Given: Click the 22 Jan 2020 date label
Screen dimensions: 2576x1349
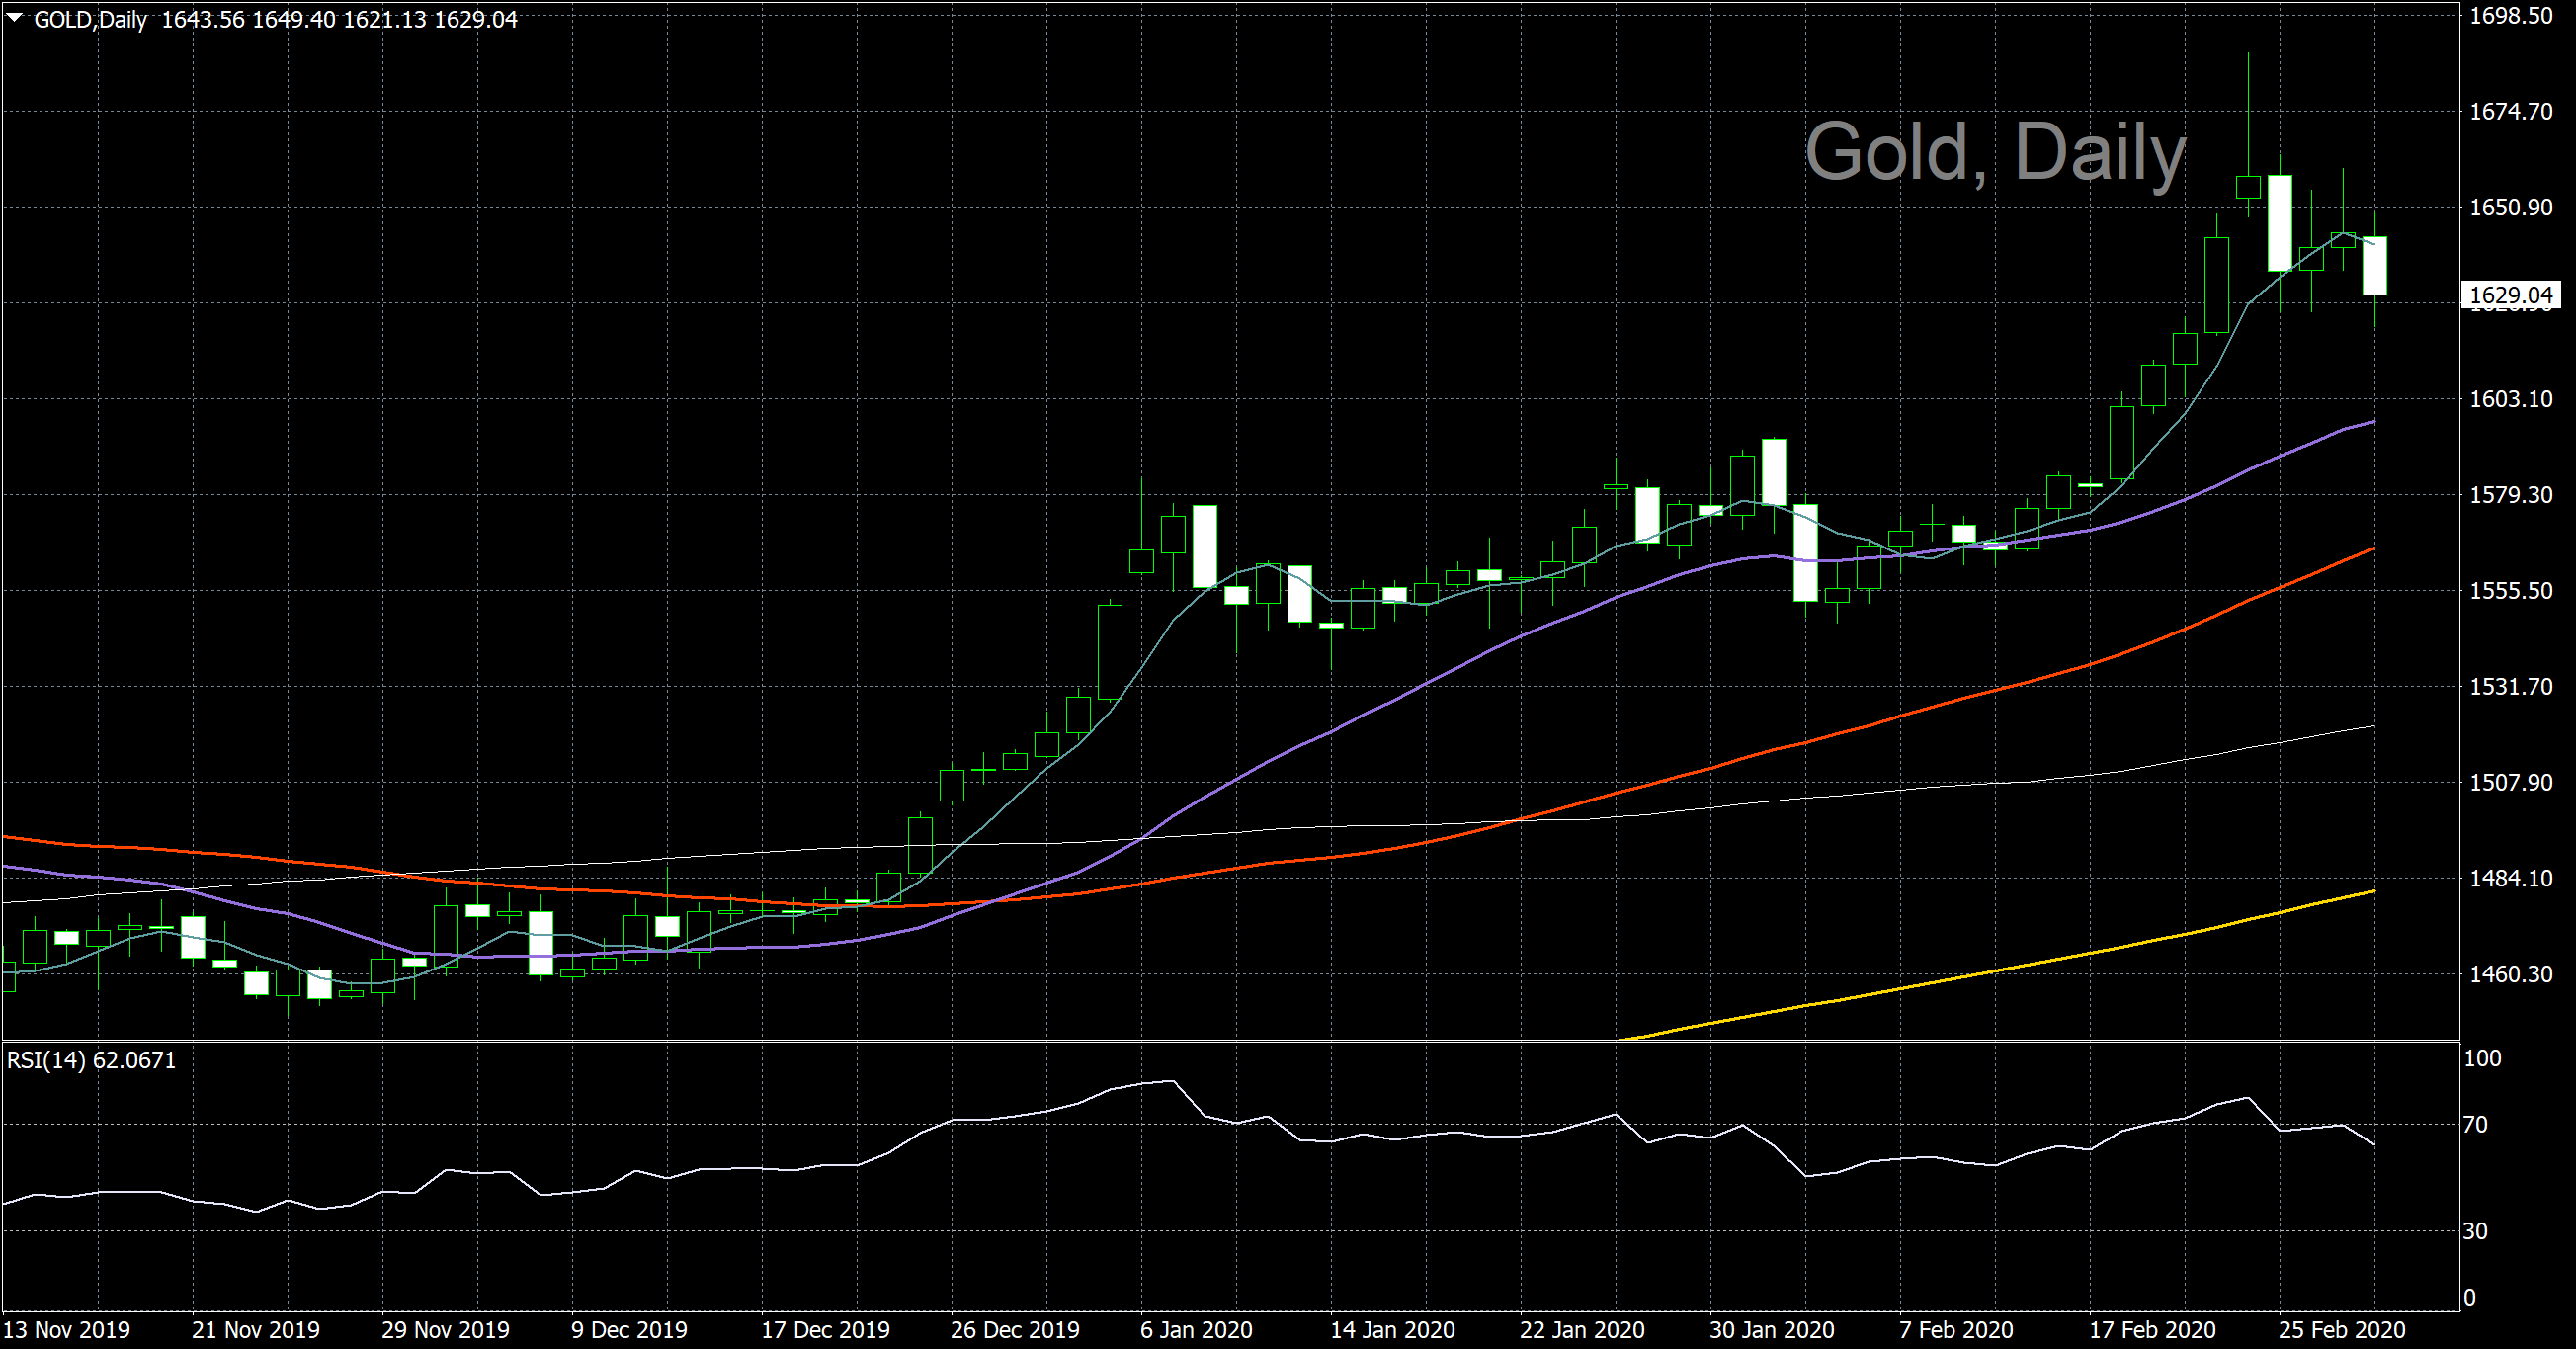Looking at the screenshot, I should (x=1582, y=1330).
